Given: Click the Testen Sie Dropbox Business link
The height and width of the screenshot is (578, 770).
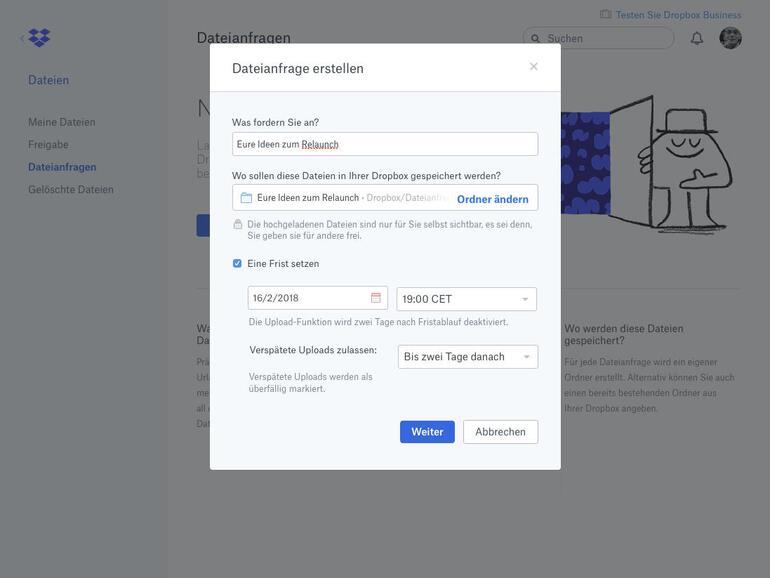Looking at the screenshot, I should point(678,15).
